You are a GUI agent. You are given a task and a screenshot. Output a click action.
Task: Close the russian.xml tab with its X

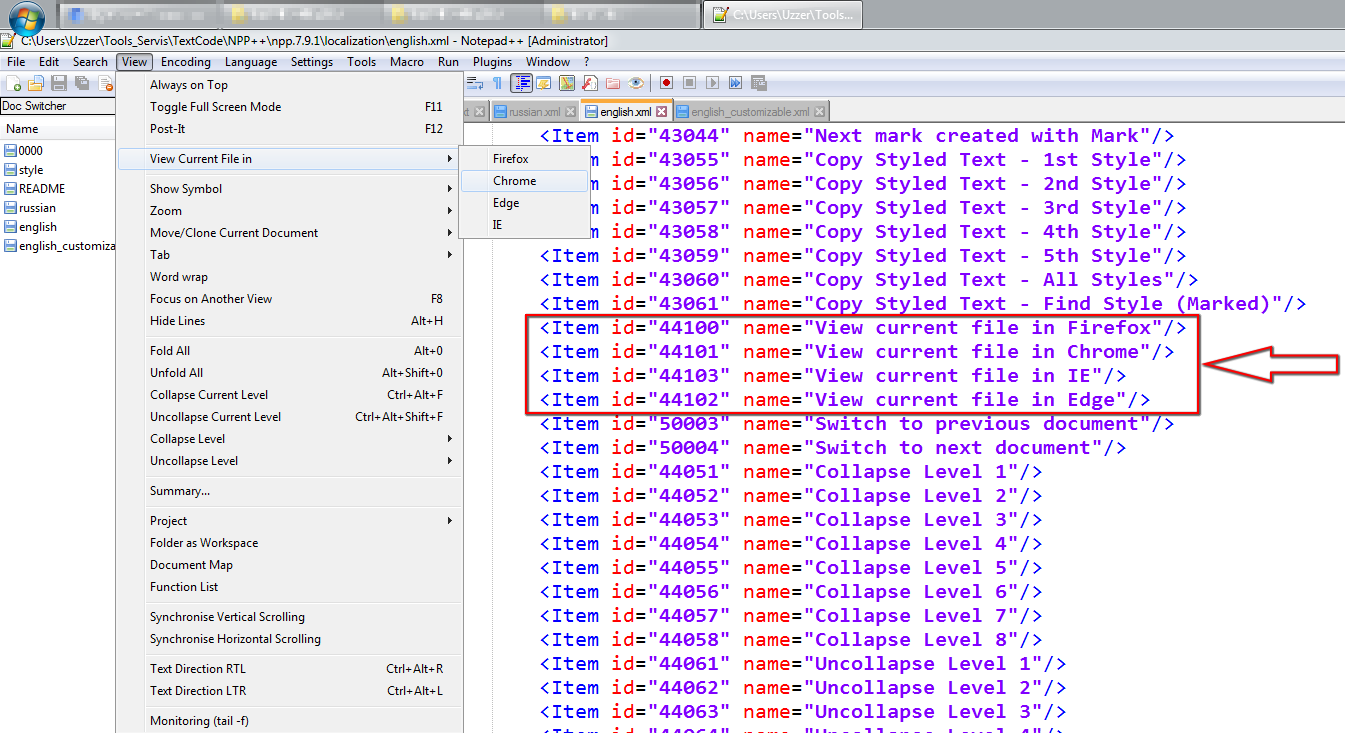coord(570,112)
